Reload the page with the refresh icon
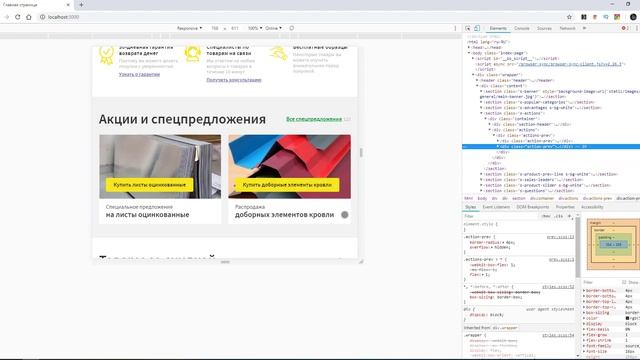The height and width of the screenshot is (360, 640). [18, 17]
